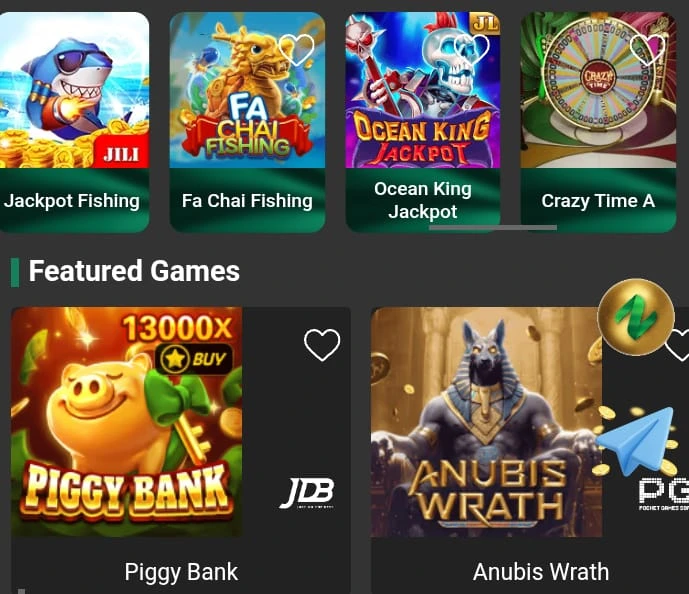Open the Piggy Bank game artwork

point(127,422)
